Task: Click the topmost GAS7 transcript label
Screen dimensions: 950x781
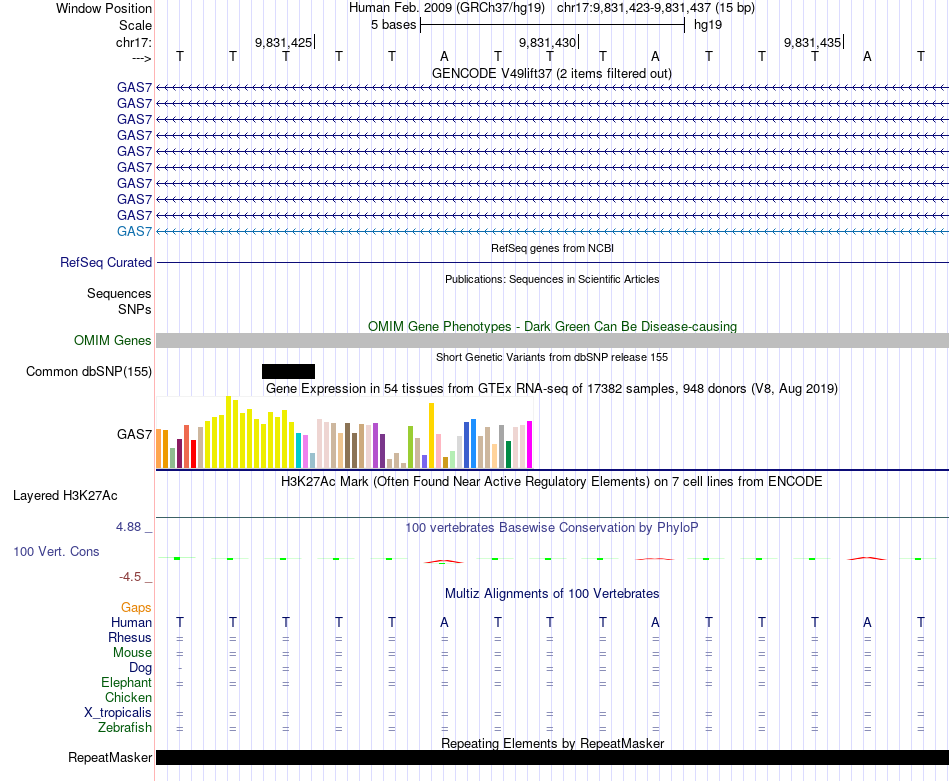Action: [135, 87]
